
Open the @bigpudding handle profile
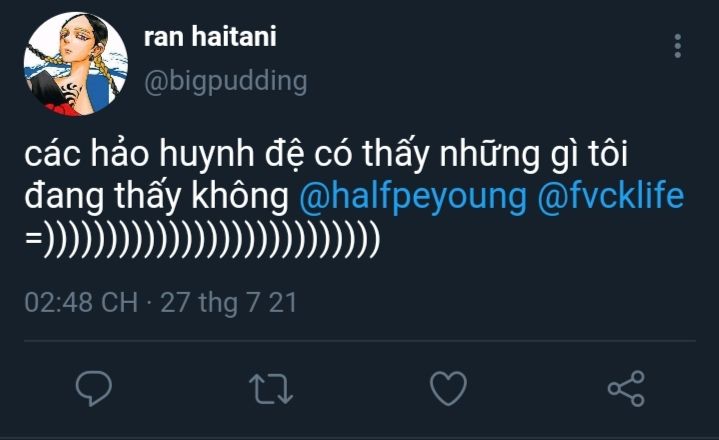(225, 81)
